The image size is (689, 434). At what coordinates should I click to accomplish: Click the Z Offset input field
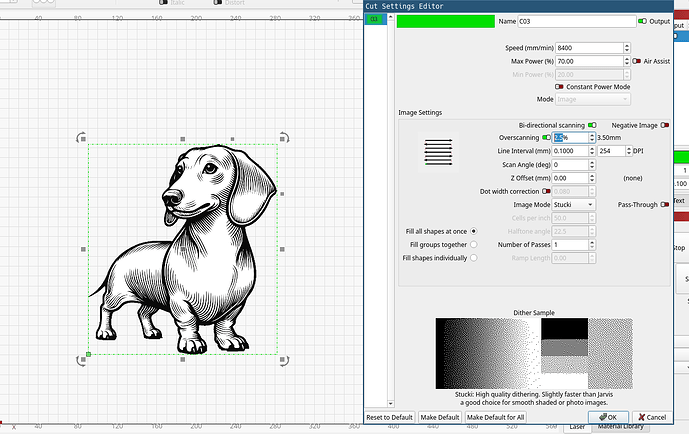tap(570, 178)
